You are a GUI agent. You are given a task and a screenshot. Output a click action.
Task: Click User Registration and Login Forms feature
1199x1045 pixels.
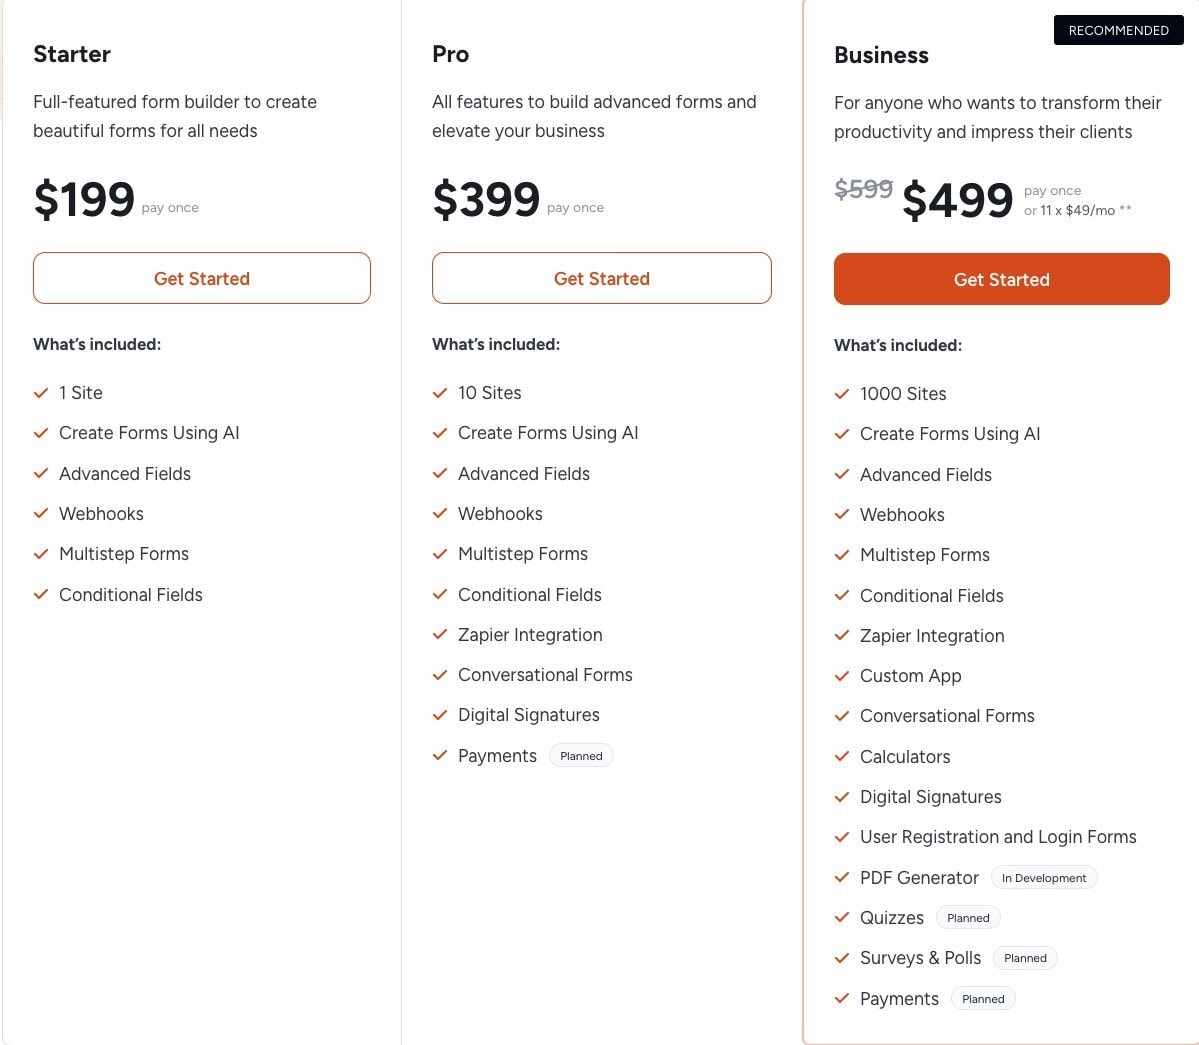998,837
